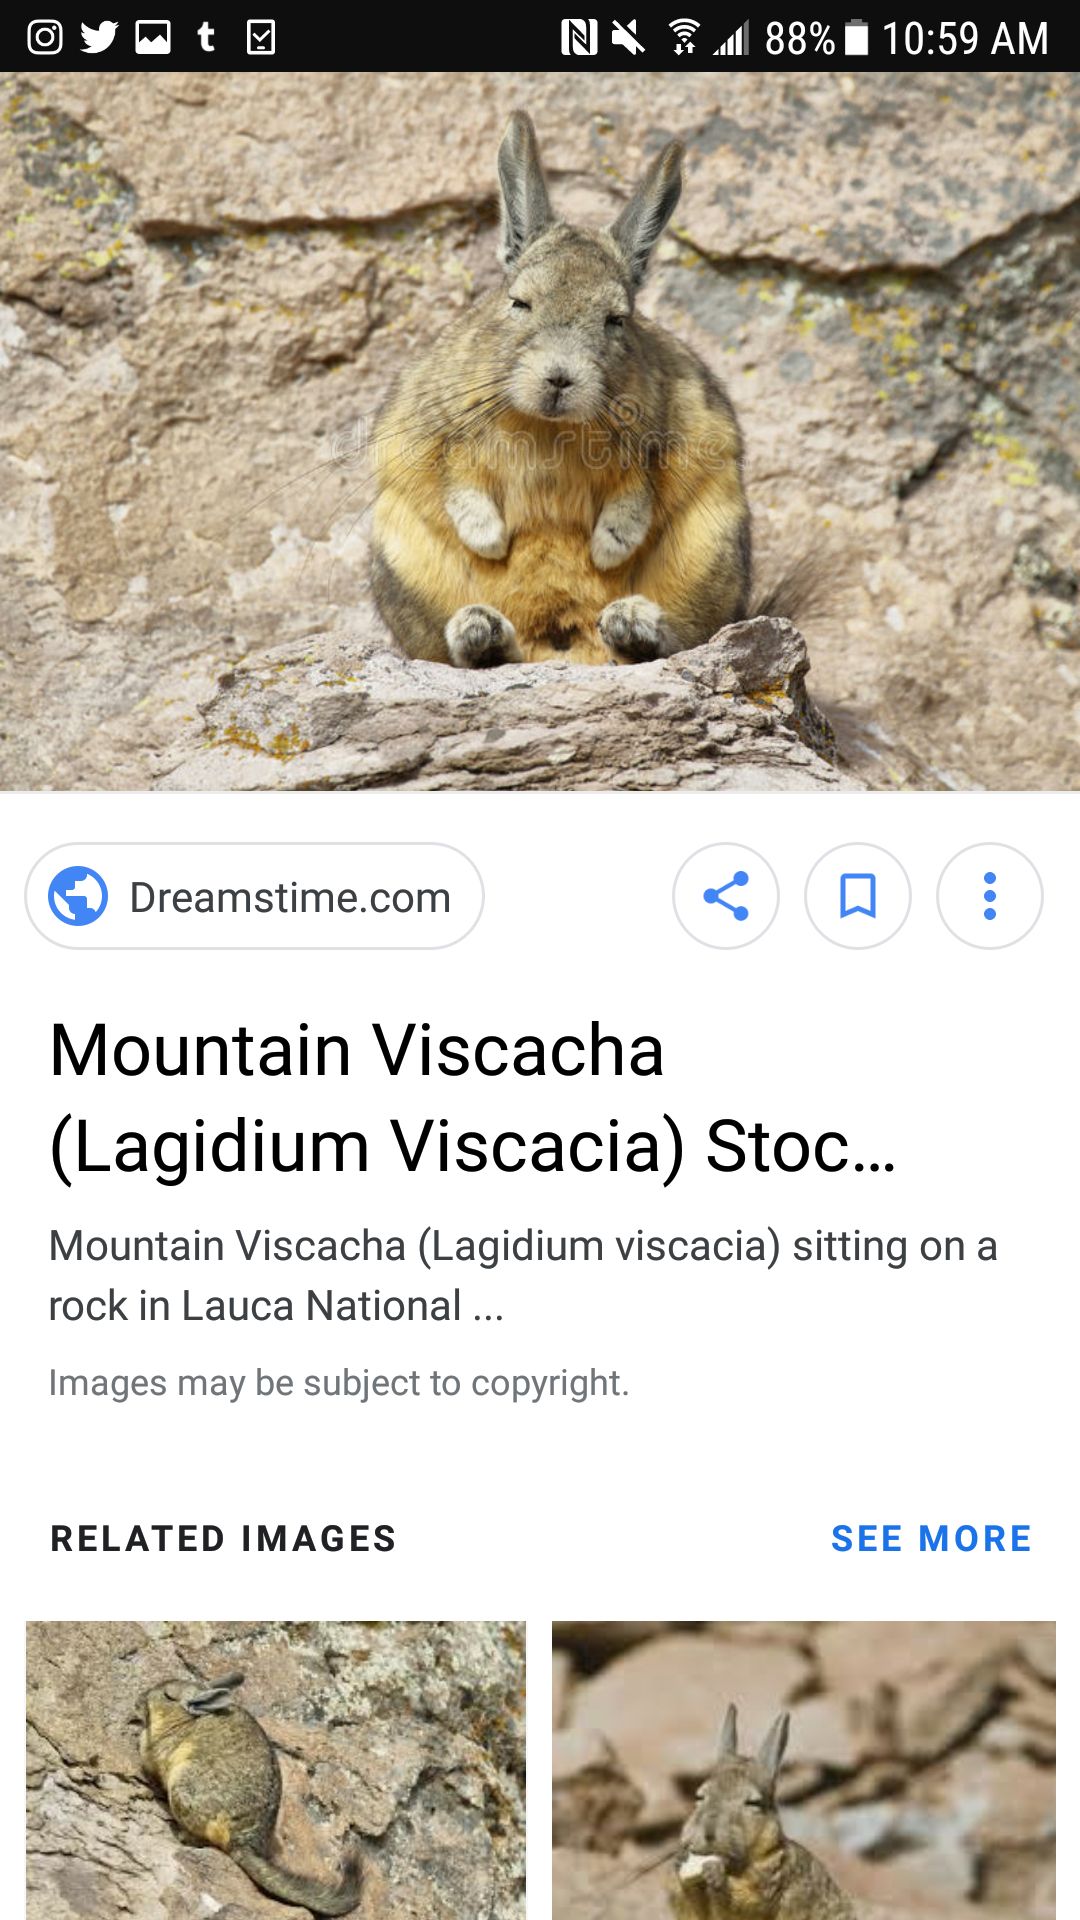Image resolution: width=1080 pixels, height=1920 pixels.
Task: Tap the checklist task notification icon
Action: coord(260,37)
